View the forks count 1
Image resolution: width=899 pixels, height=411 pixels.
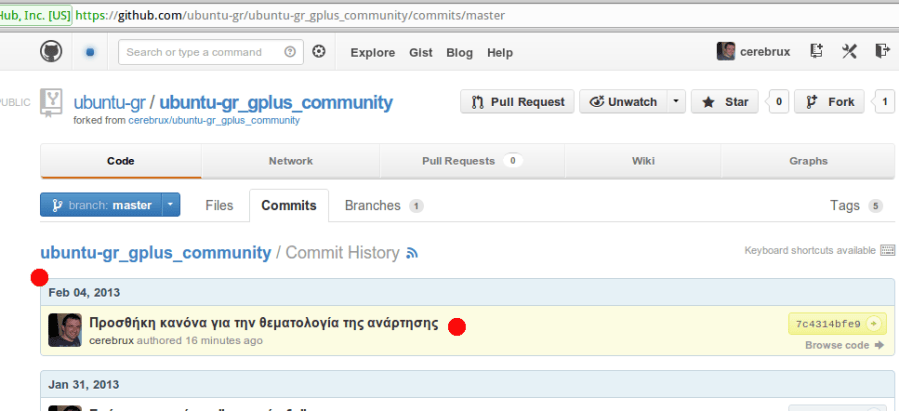(884, 102)
